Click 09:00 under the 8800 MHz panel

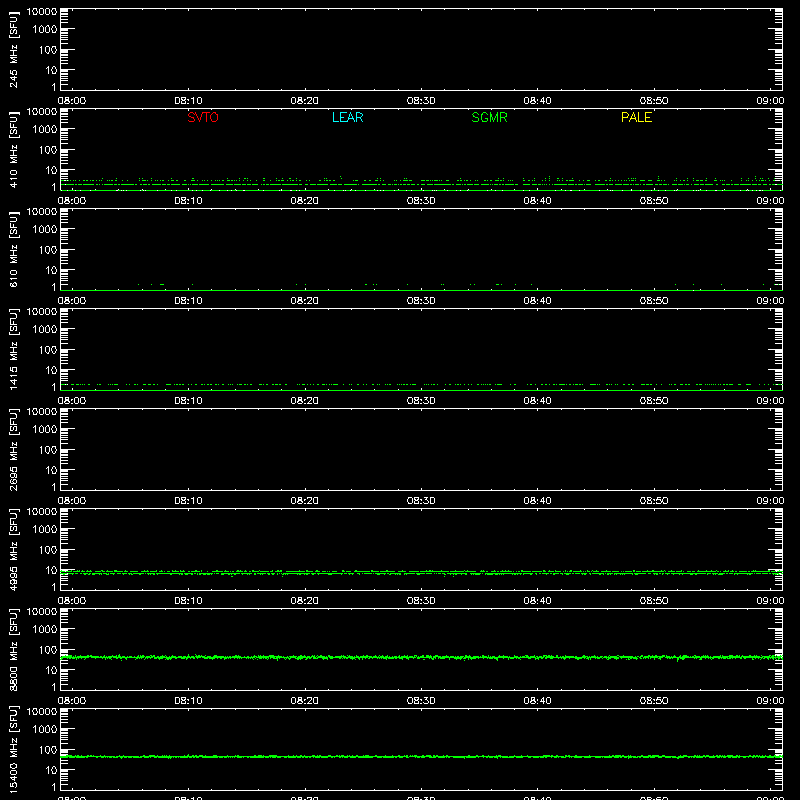point(770,701)
